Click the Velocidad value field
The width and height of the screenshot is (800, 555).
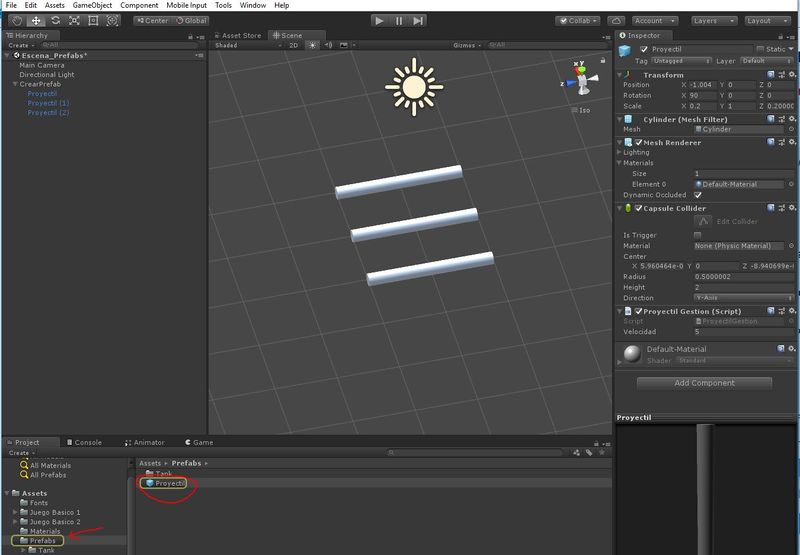coord(744,332)
